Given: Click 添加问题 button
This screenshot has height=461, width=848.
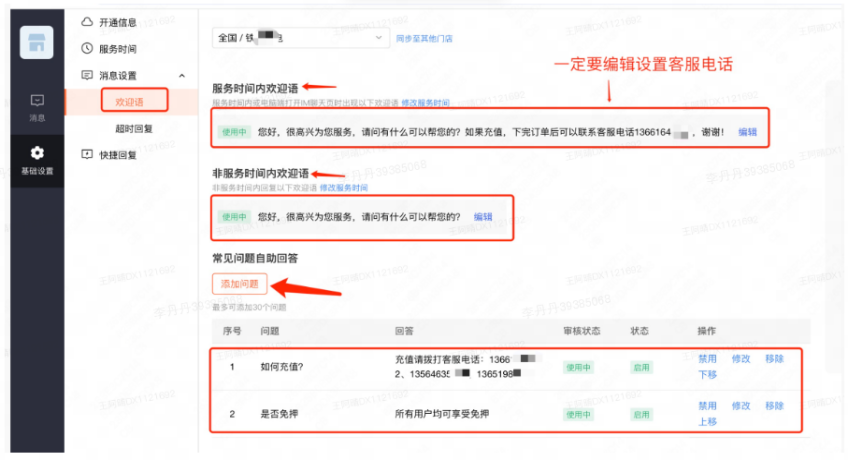Looking at the screenshot, I should 239,283.
